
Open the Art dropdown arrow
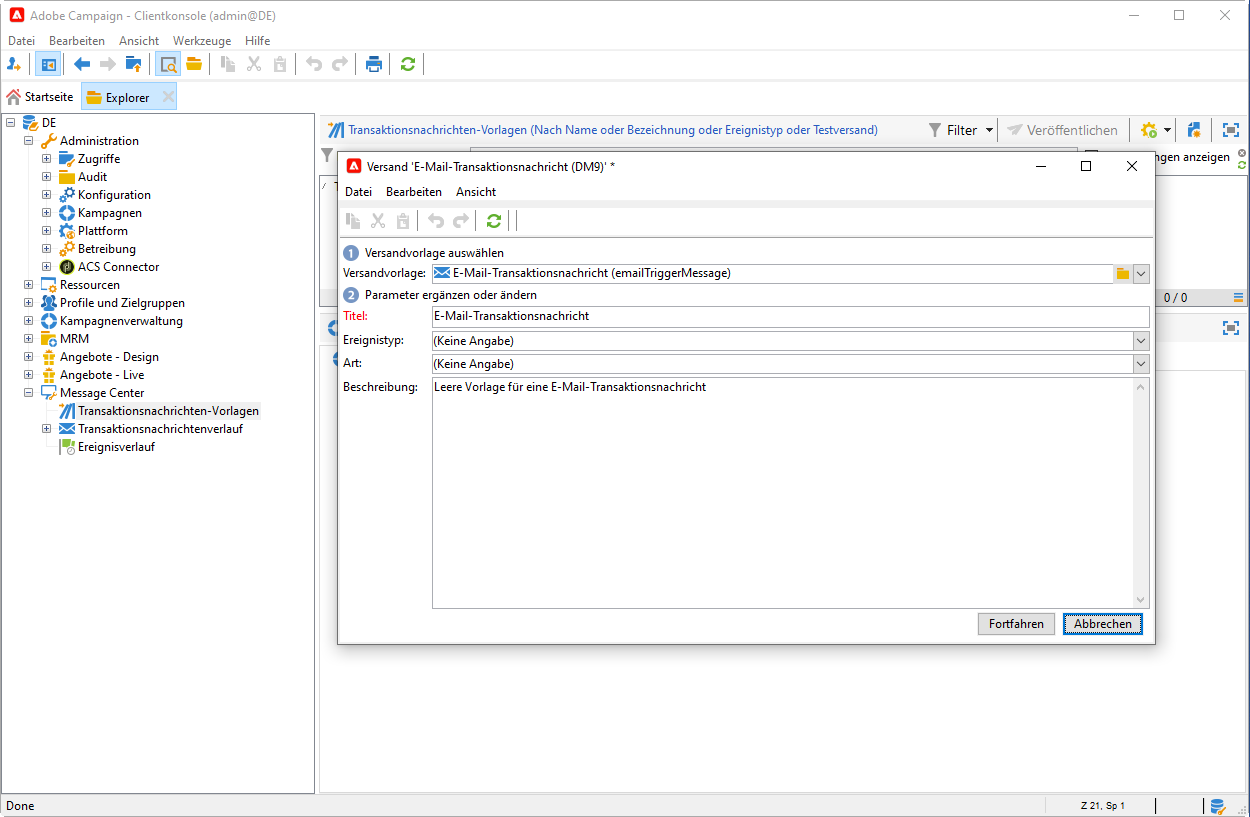click(x=1141, y=364)
